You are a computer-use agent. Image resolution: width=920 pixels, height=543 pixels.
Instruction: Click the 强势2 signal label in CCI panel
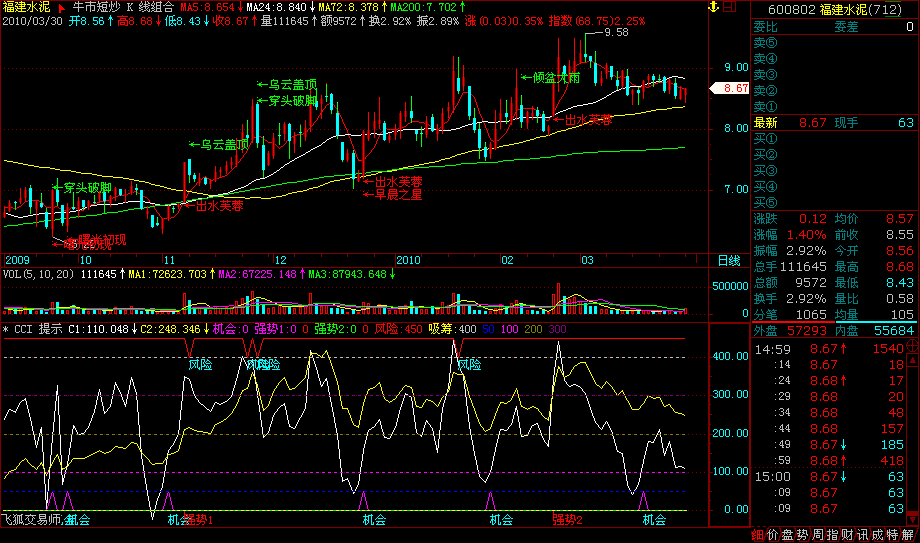point(567,519)
